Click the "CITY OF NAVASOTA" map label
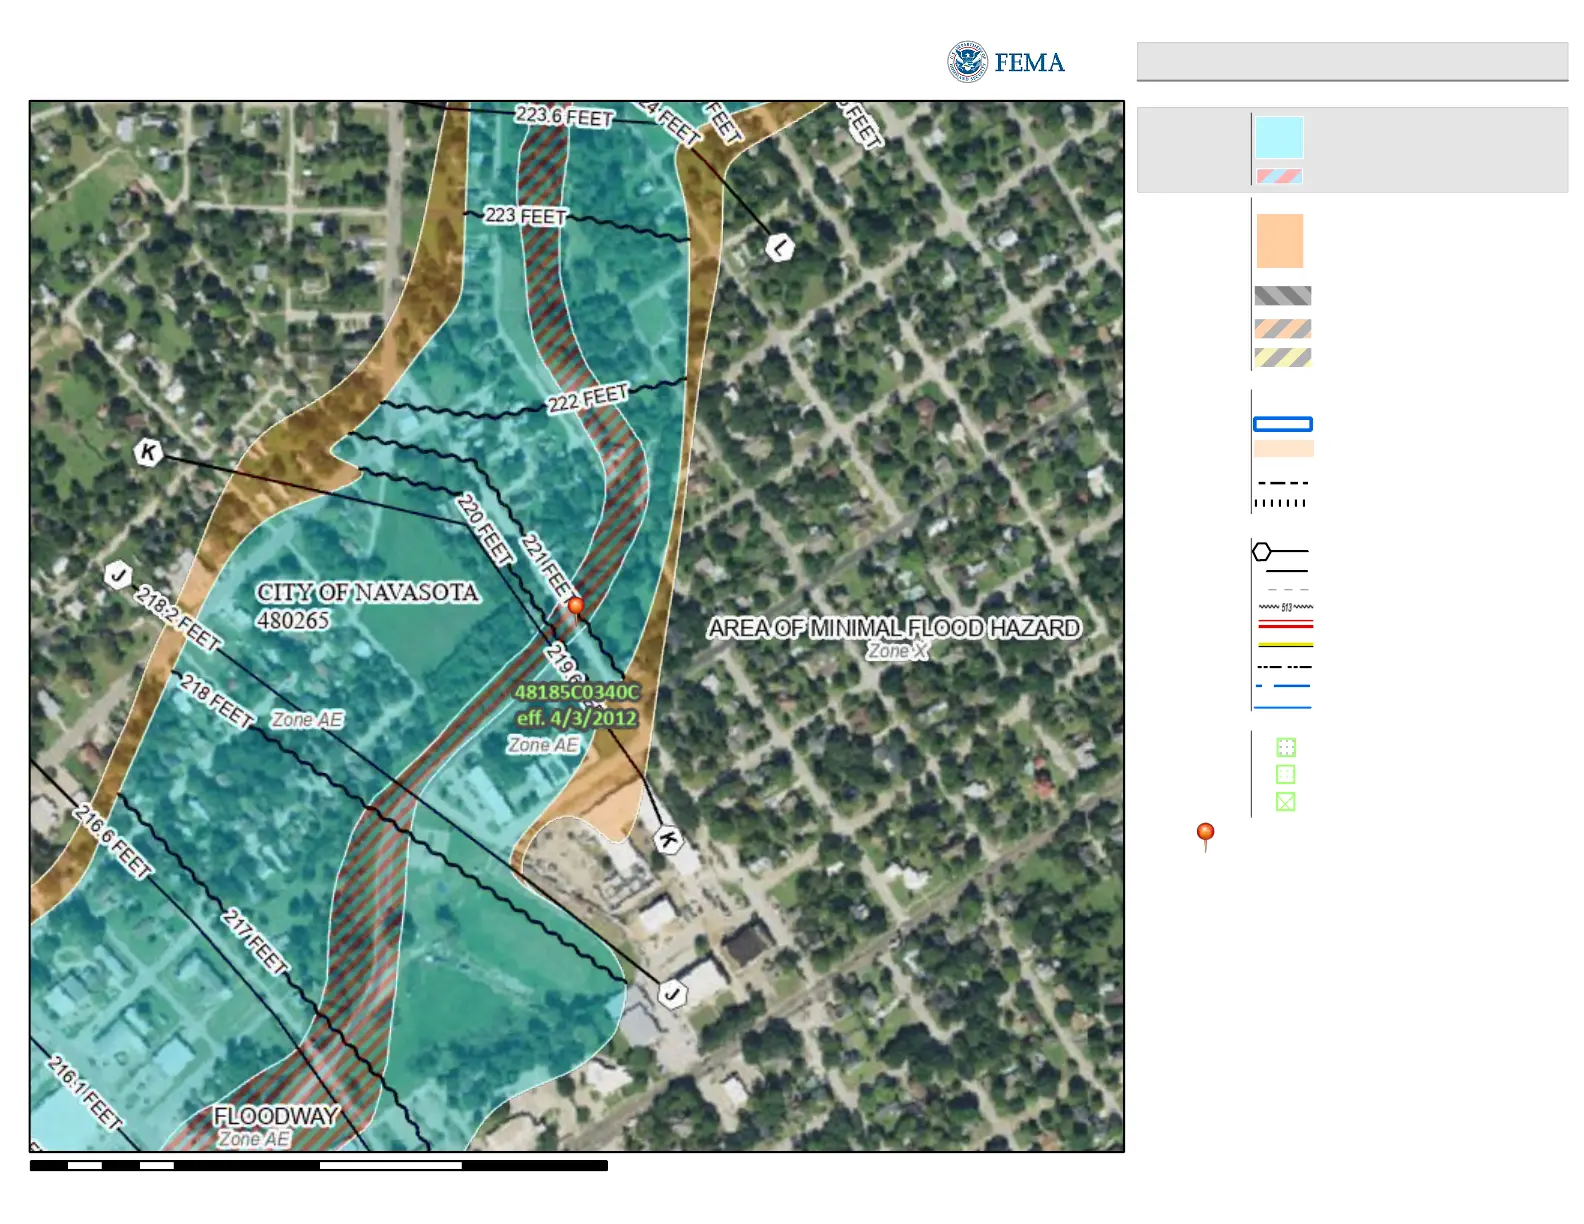Screen dimensions: 1584x1224 [x=368, y=592]
